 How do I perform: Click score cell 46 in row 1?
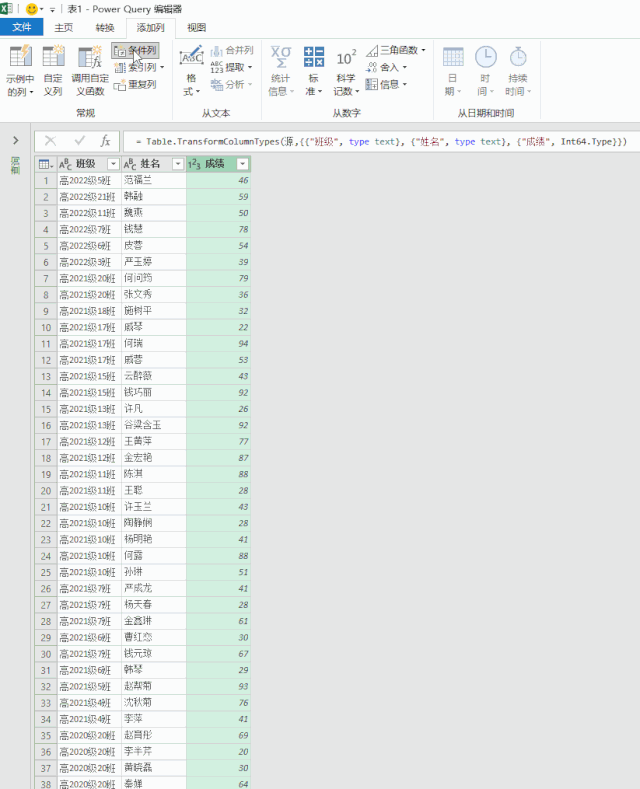pos(218,180)
